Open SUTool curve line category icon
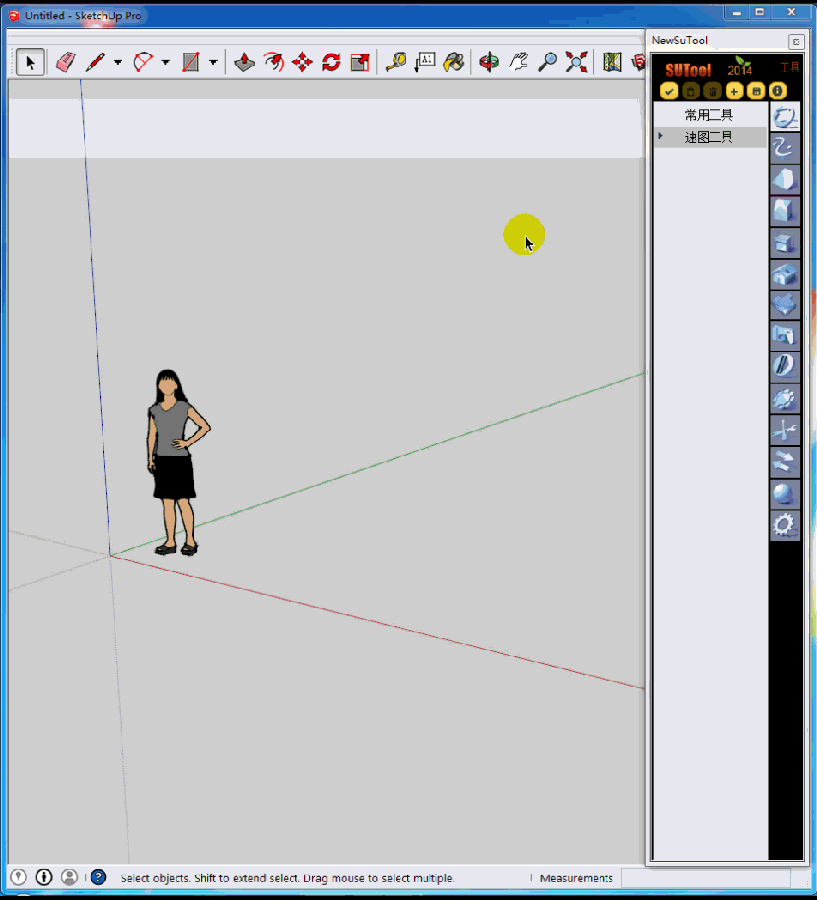 [785, 148]
